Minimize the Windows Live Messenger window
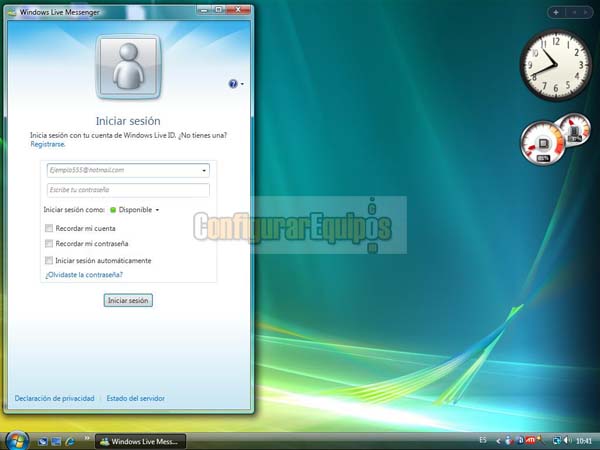This screenshot has height=450, width=600. click(204, 10)
